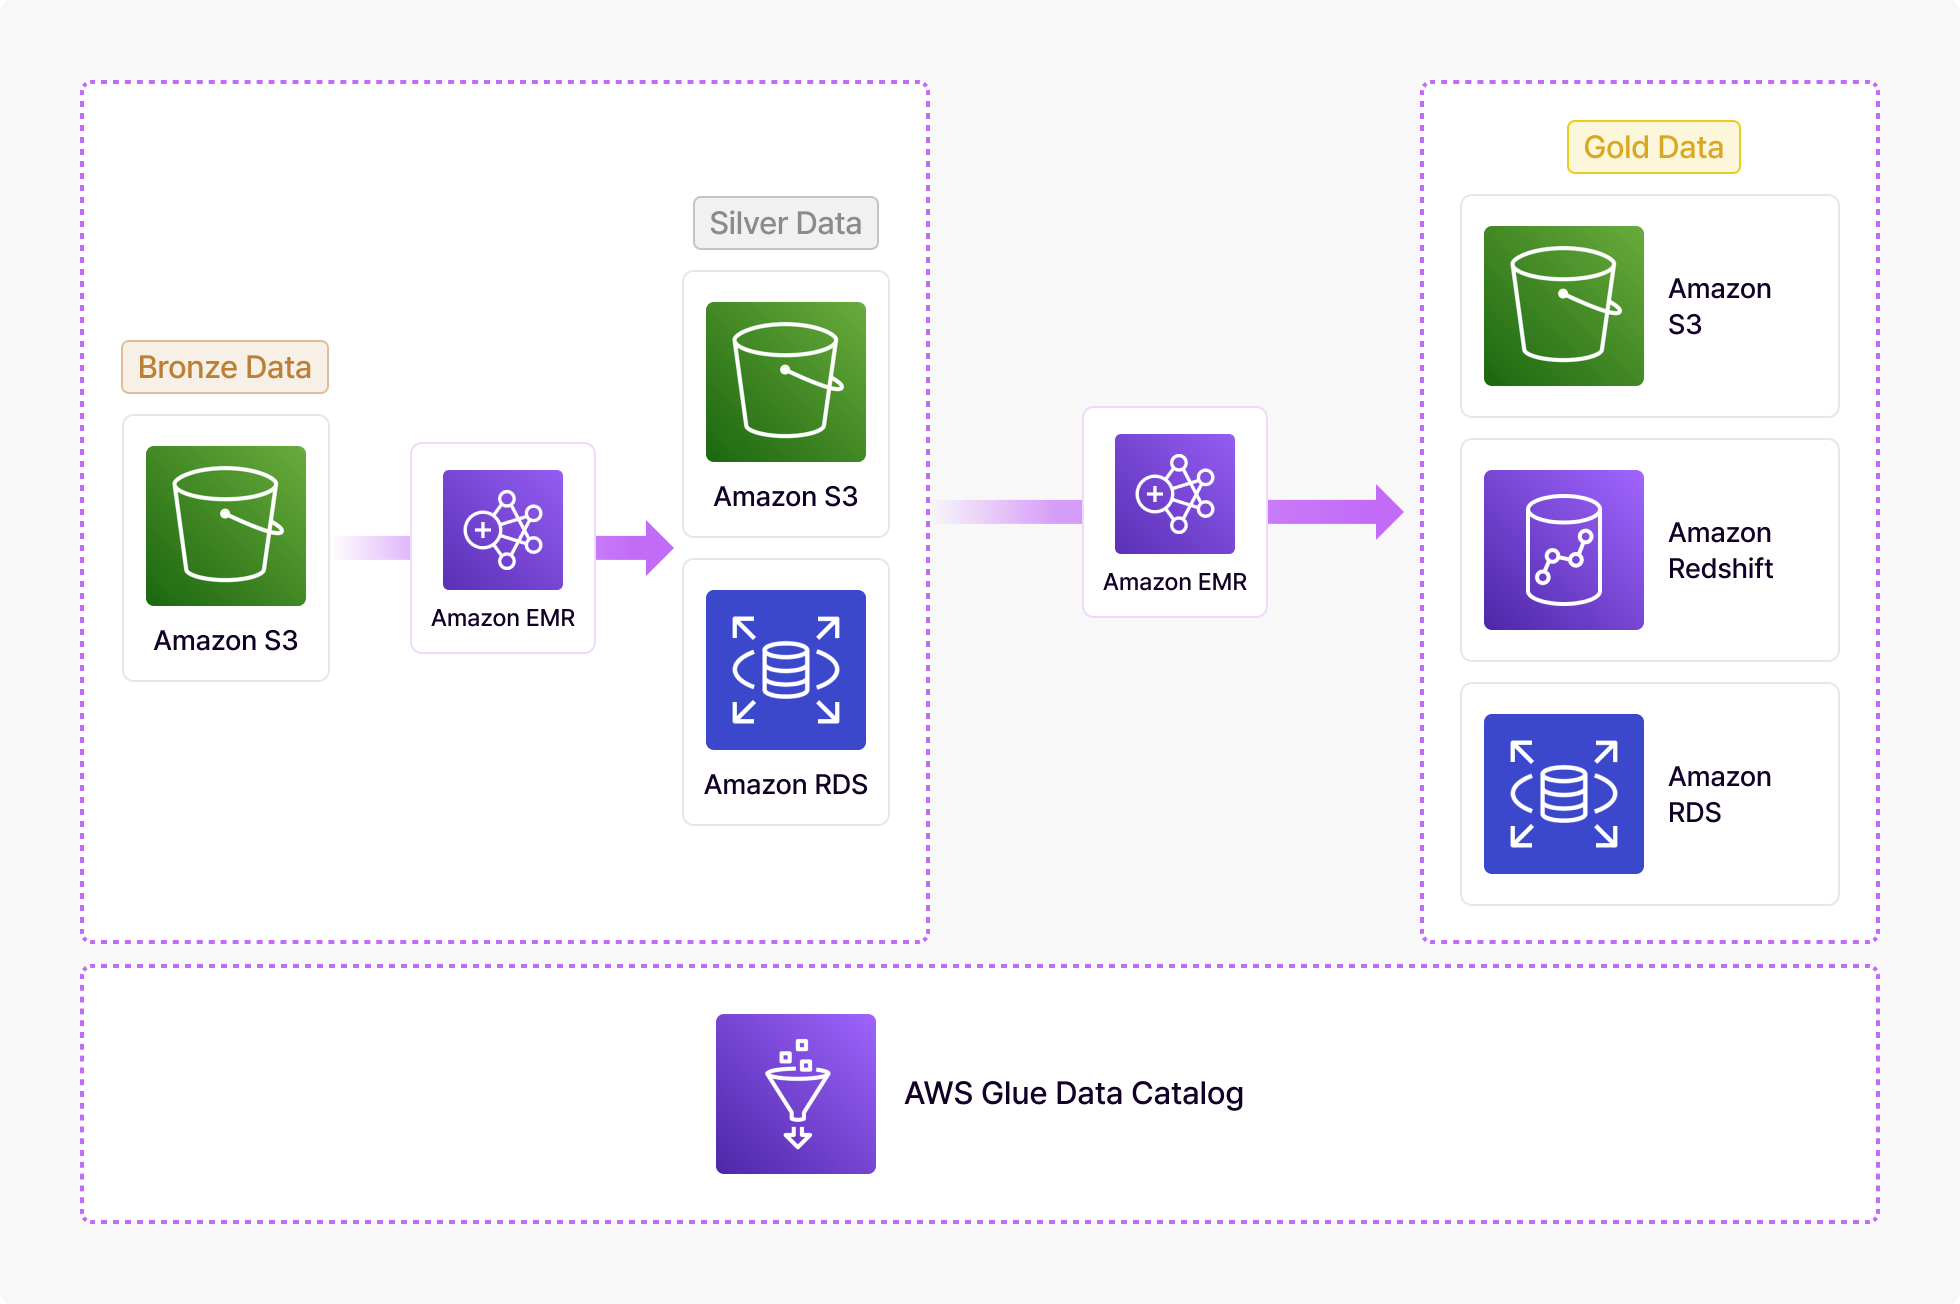Select the Bronze Data label
Viewport: 1960px width, 1304px height.
[x=225, y=367]
